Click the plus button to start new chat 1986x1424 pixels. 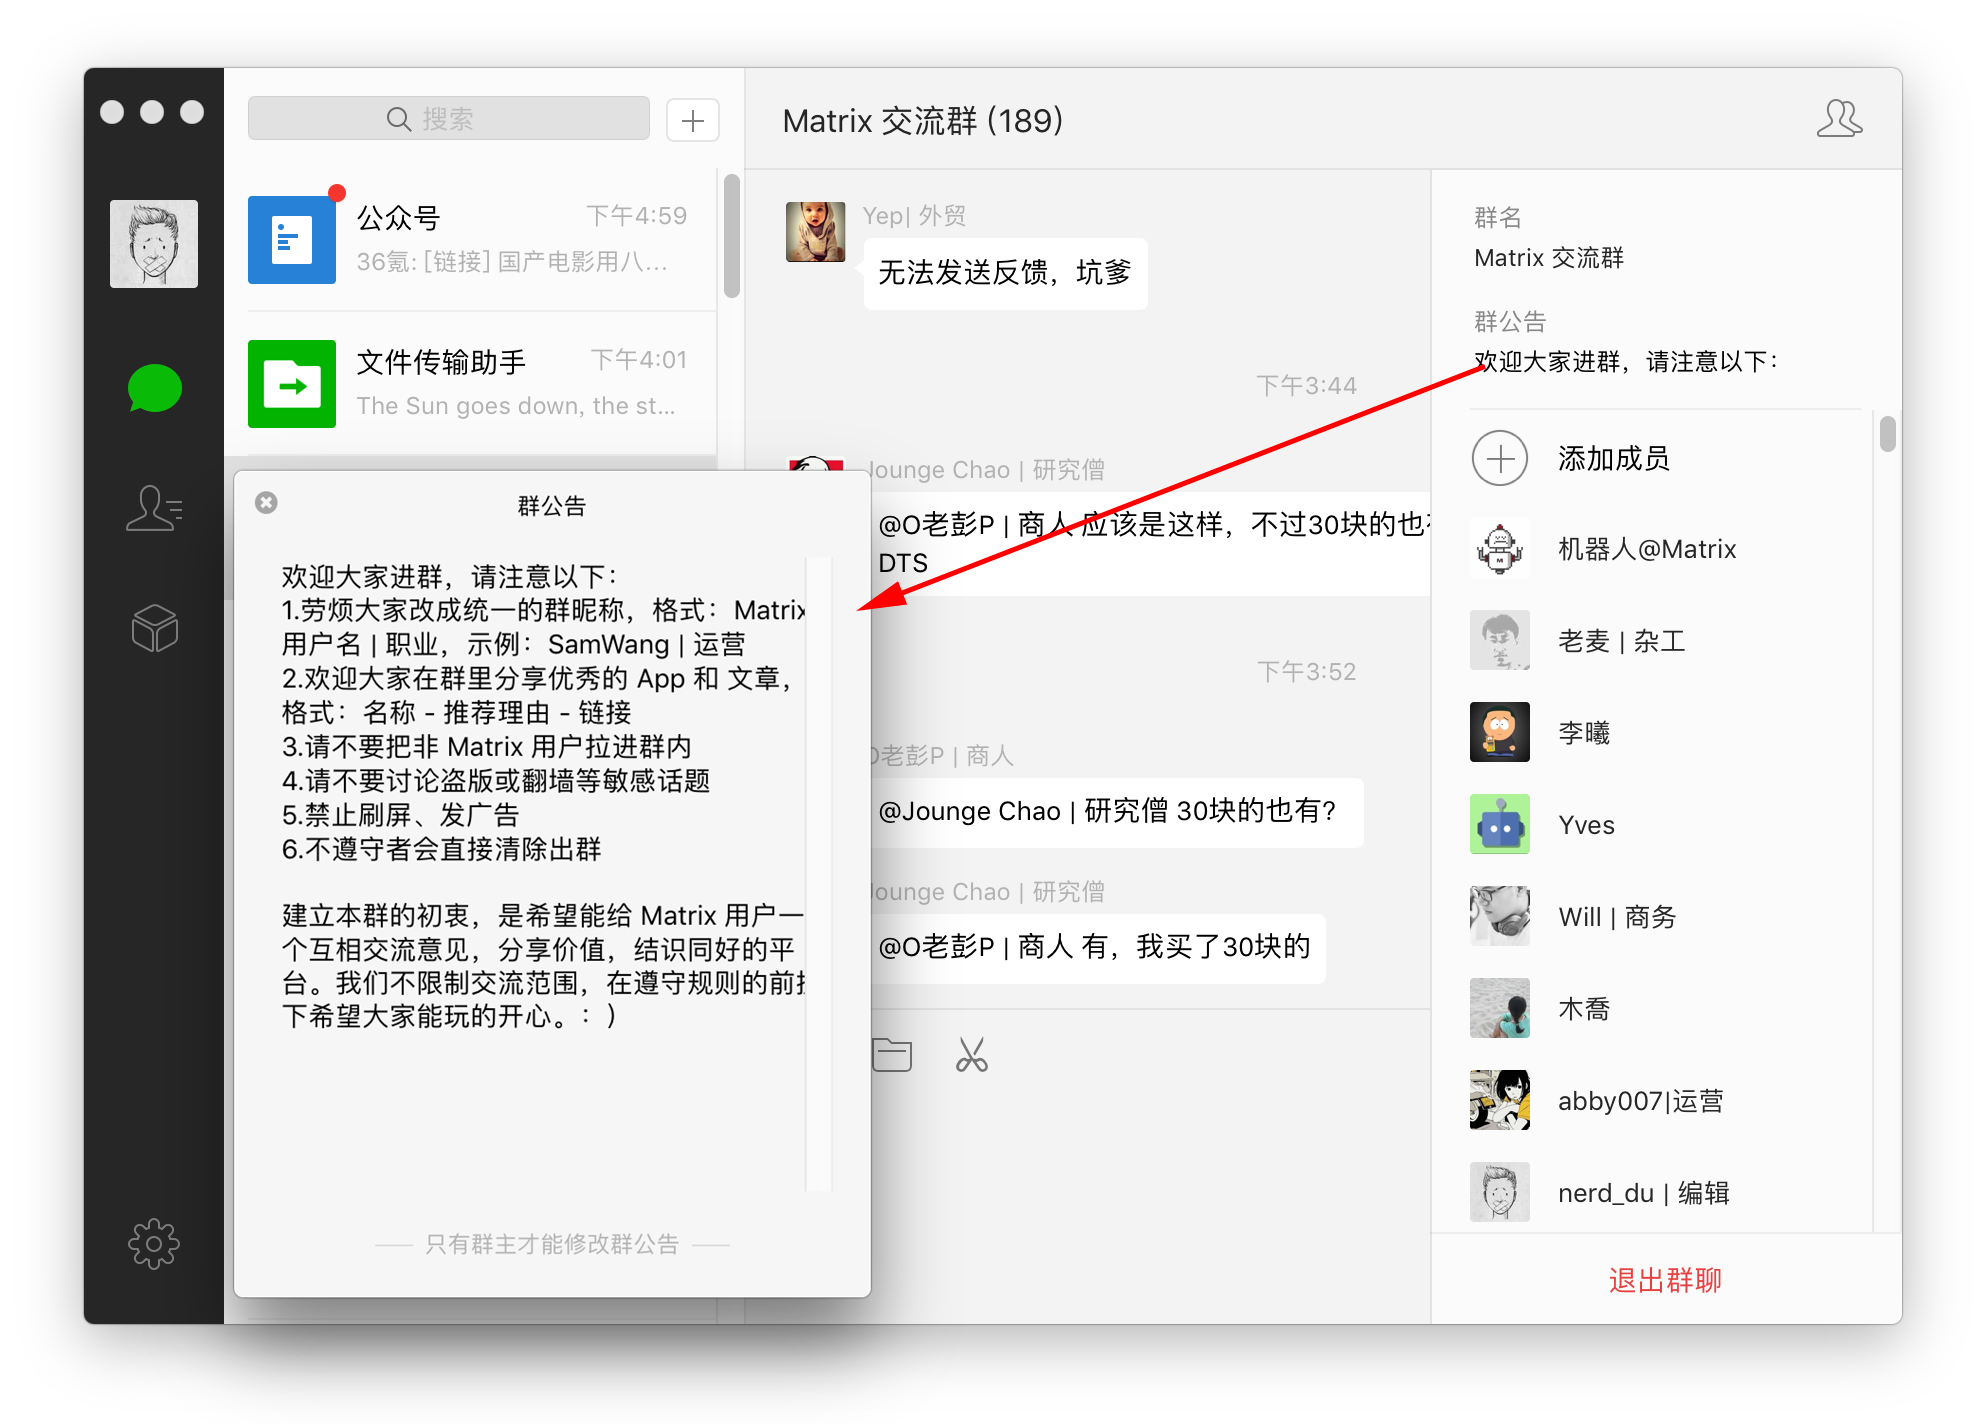[693, 120]
